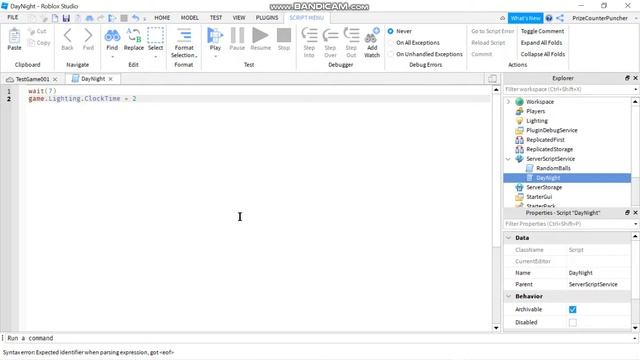Collapse the Data properties section
This screenshot has height=360, width=640.
[x=509, y=238]
